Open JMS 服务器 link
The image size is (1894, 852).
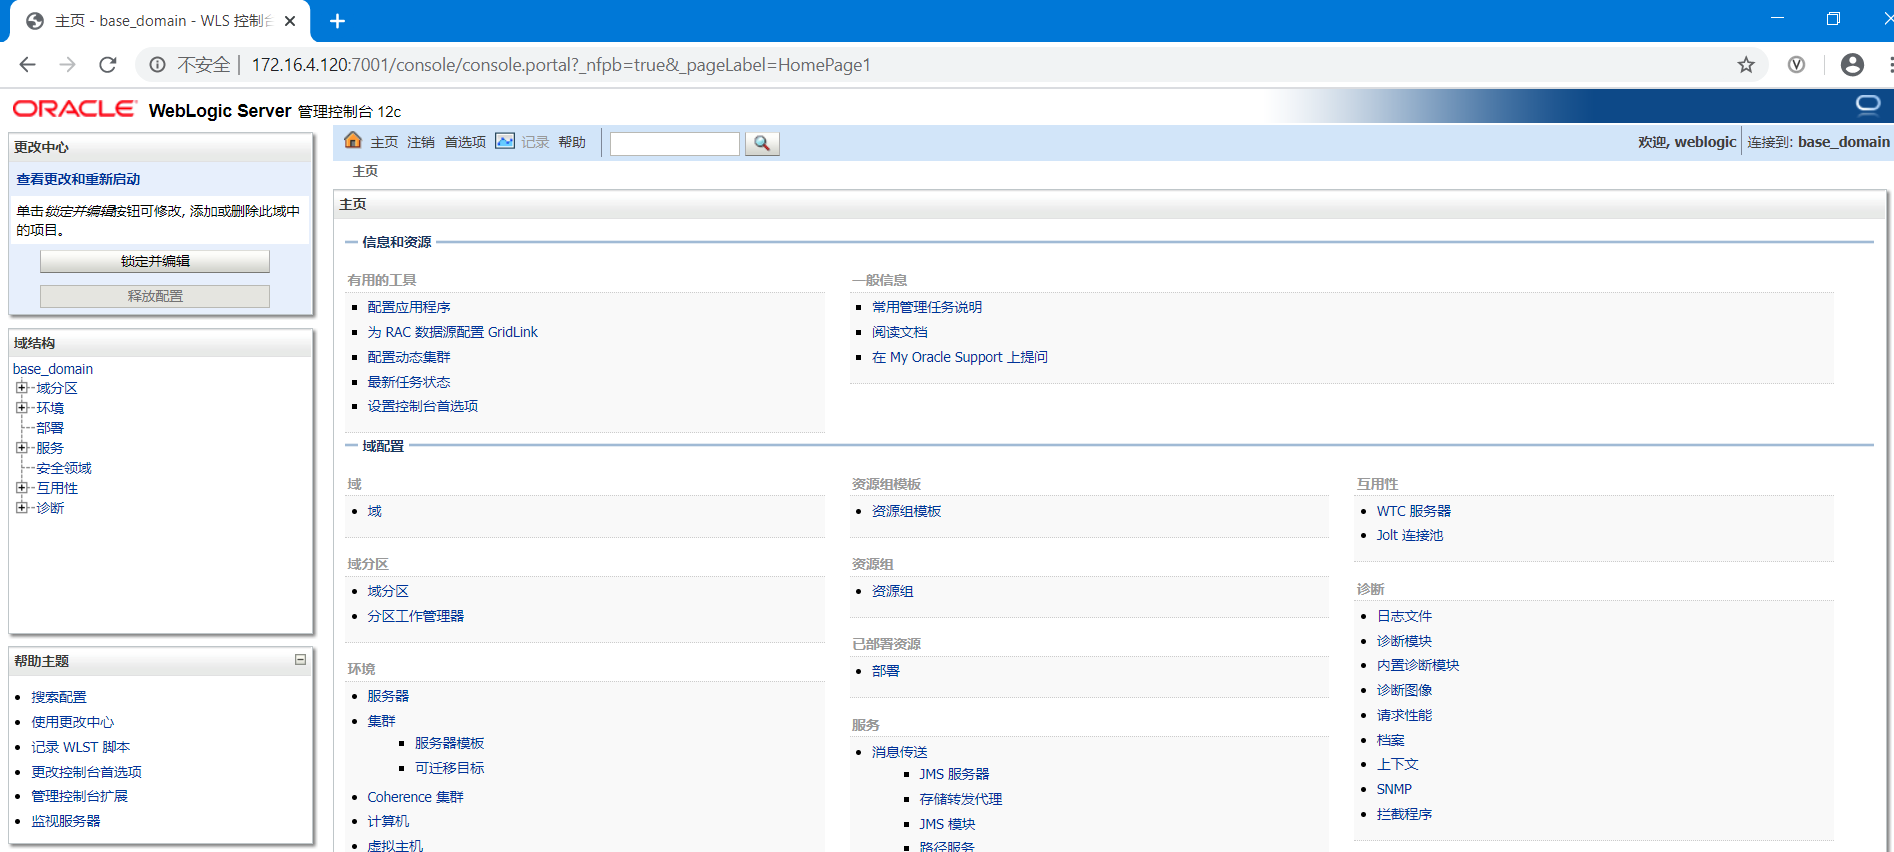(955, 774)
